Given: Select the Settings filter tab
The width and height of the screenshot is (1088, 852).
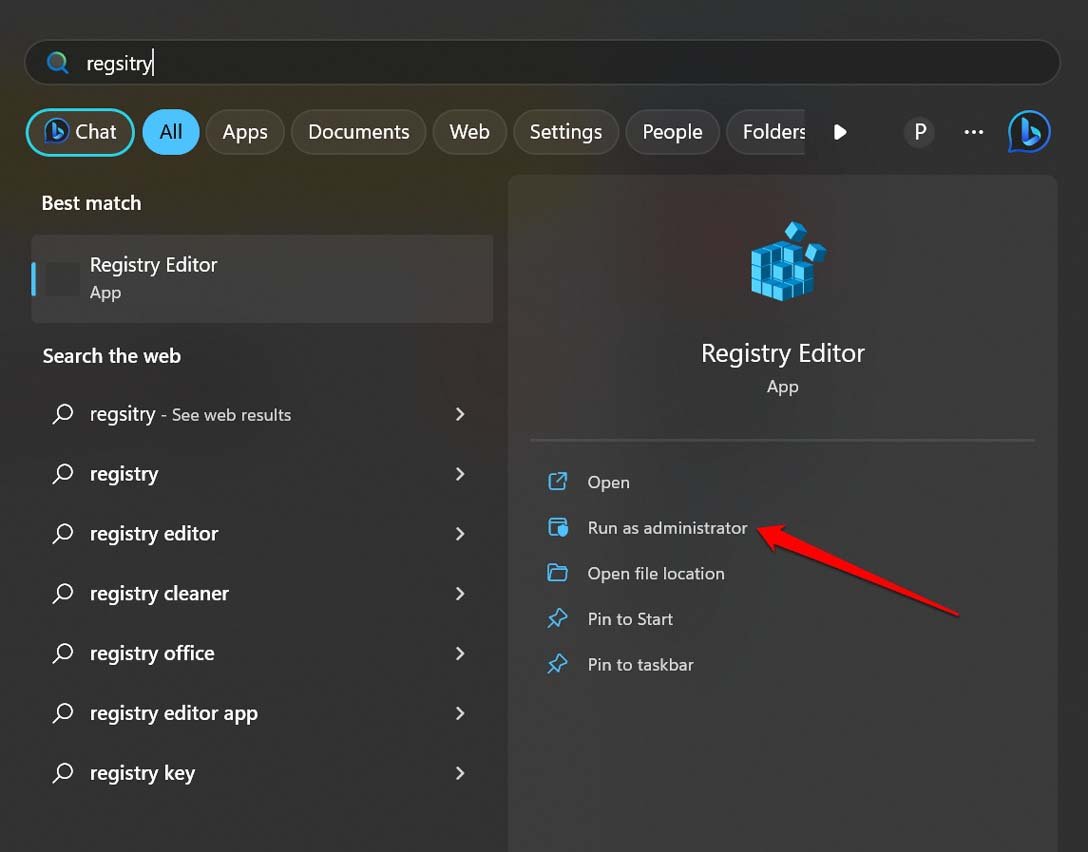Looking at the screenshot, I should [x=566, y=132].
